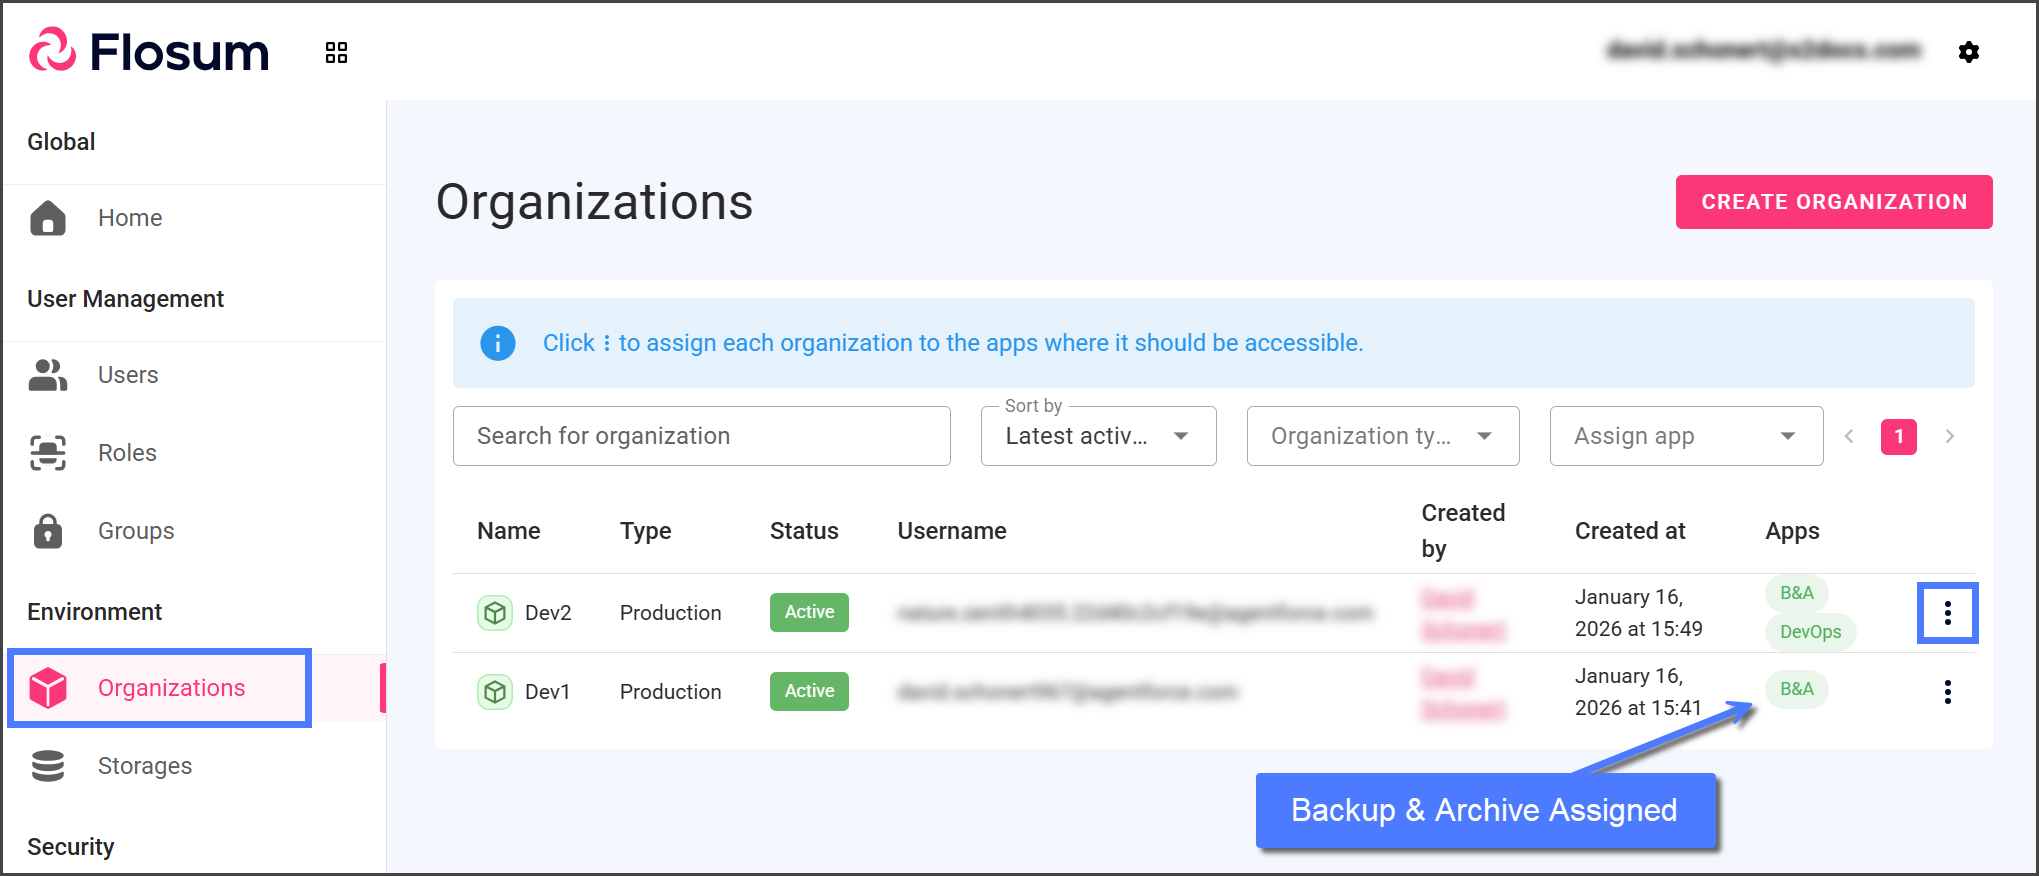2039x876 pixels.
Task: Click the blue info icon in banner
Action: (498, 343)
